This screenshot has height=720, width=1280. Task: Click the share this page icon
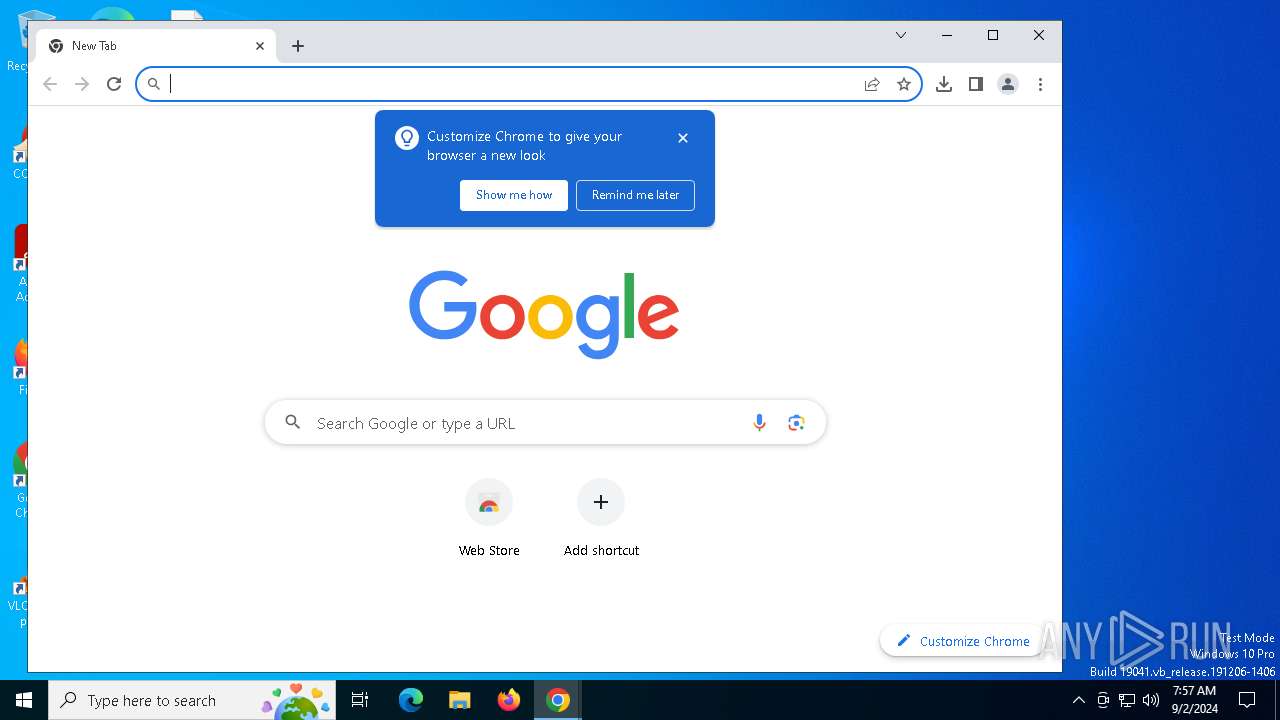pyautogui.click(x=872, y=85)
